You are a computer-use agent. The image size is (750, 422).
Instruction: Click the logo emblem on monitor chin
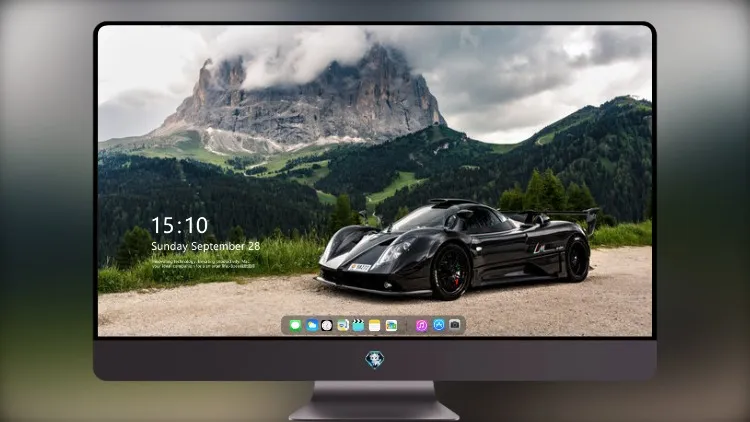pyautogui.click(x=375, y=359)
